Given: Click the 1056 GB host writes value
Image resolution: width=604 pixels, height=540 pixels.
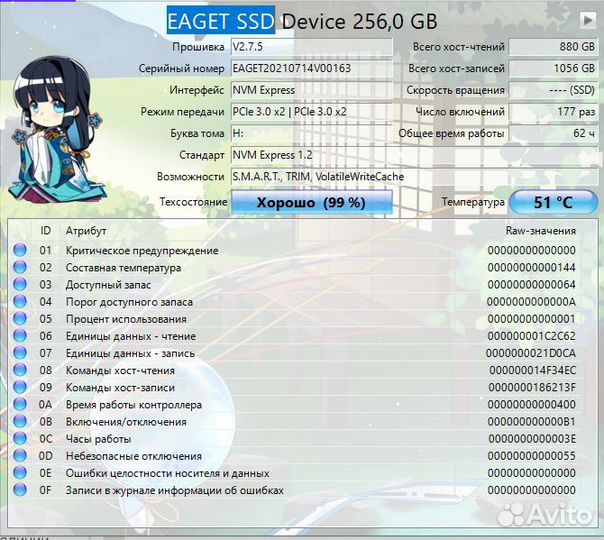Looking at the screenshot, I should (553, 68).
